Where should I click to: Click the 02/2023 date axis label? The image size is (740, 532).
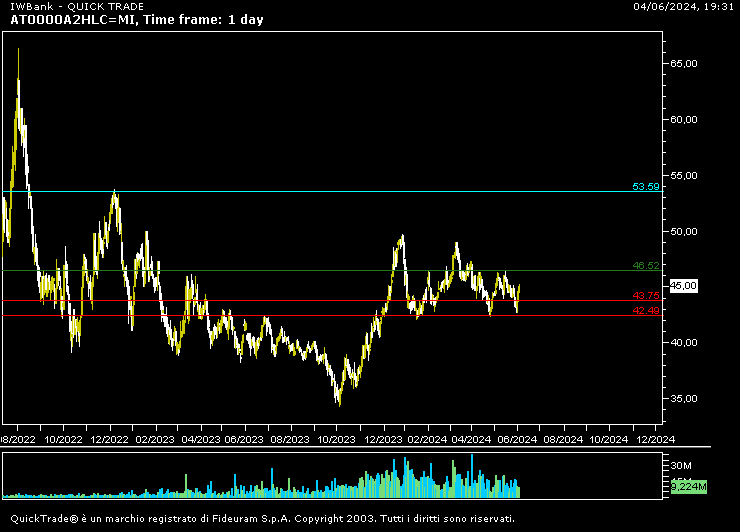pyautogui.click(x=155, y=439)
